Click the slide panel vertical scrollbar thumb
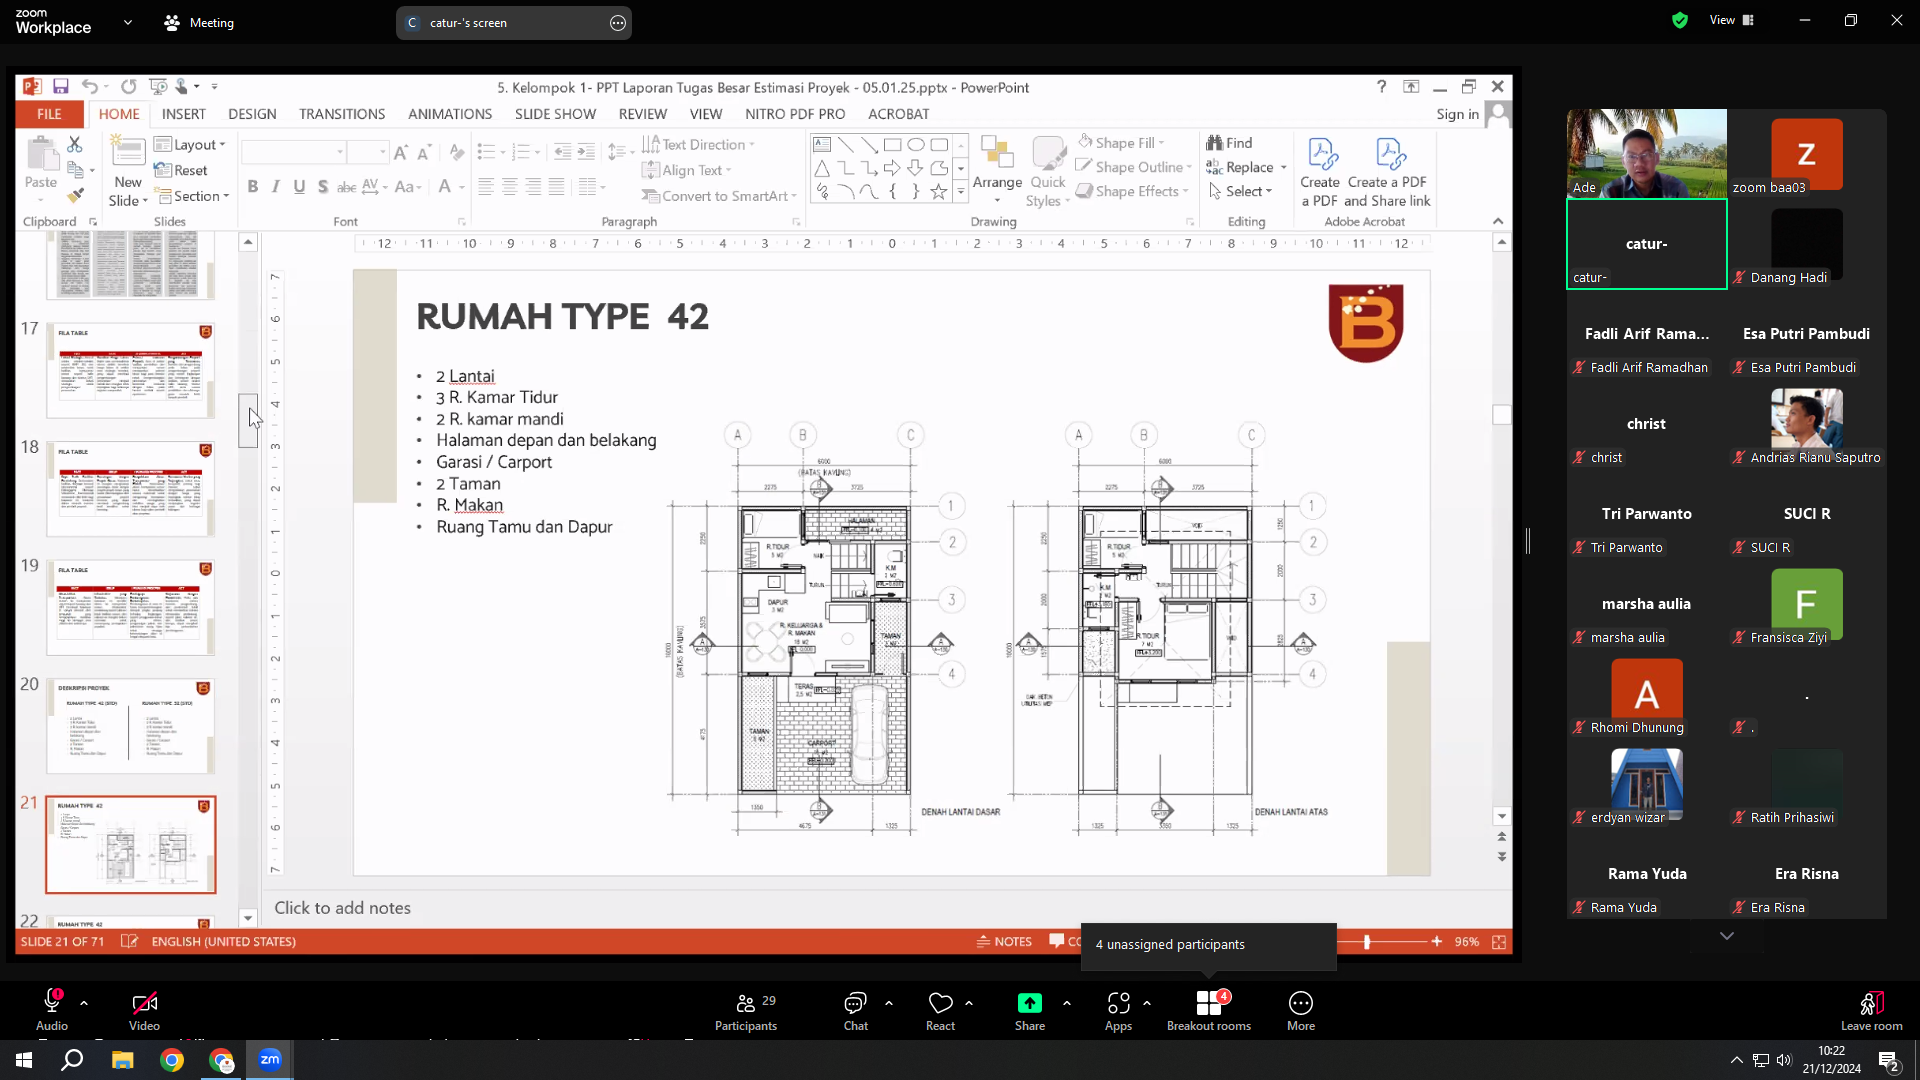 (247, 420)
